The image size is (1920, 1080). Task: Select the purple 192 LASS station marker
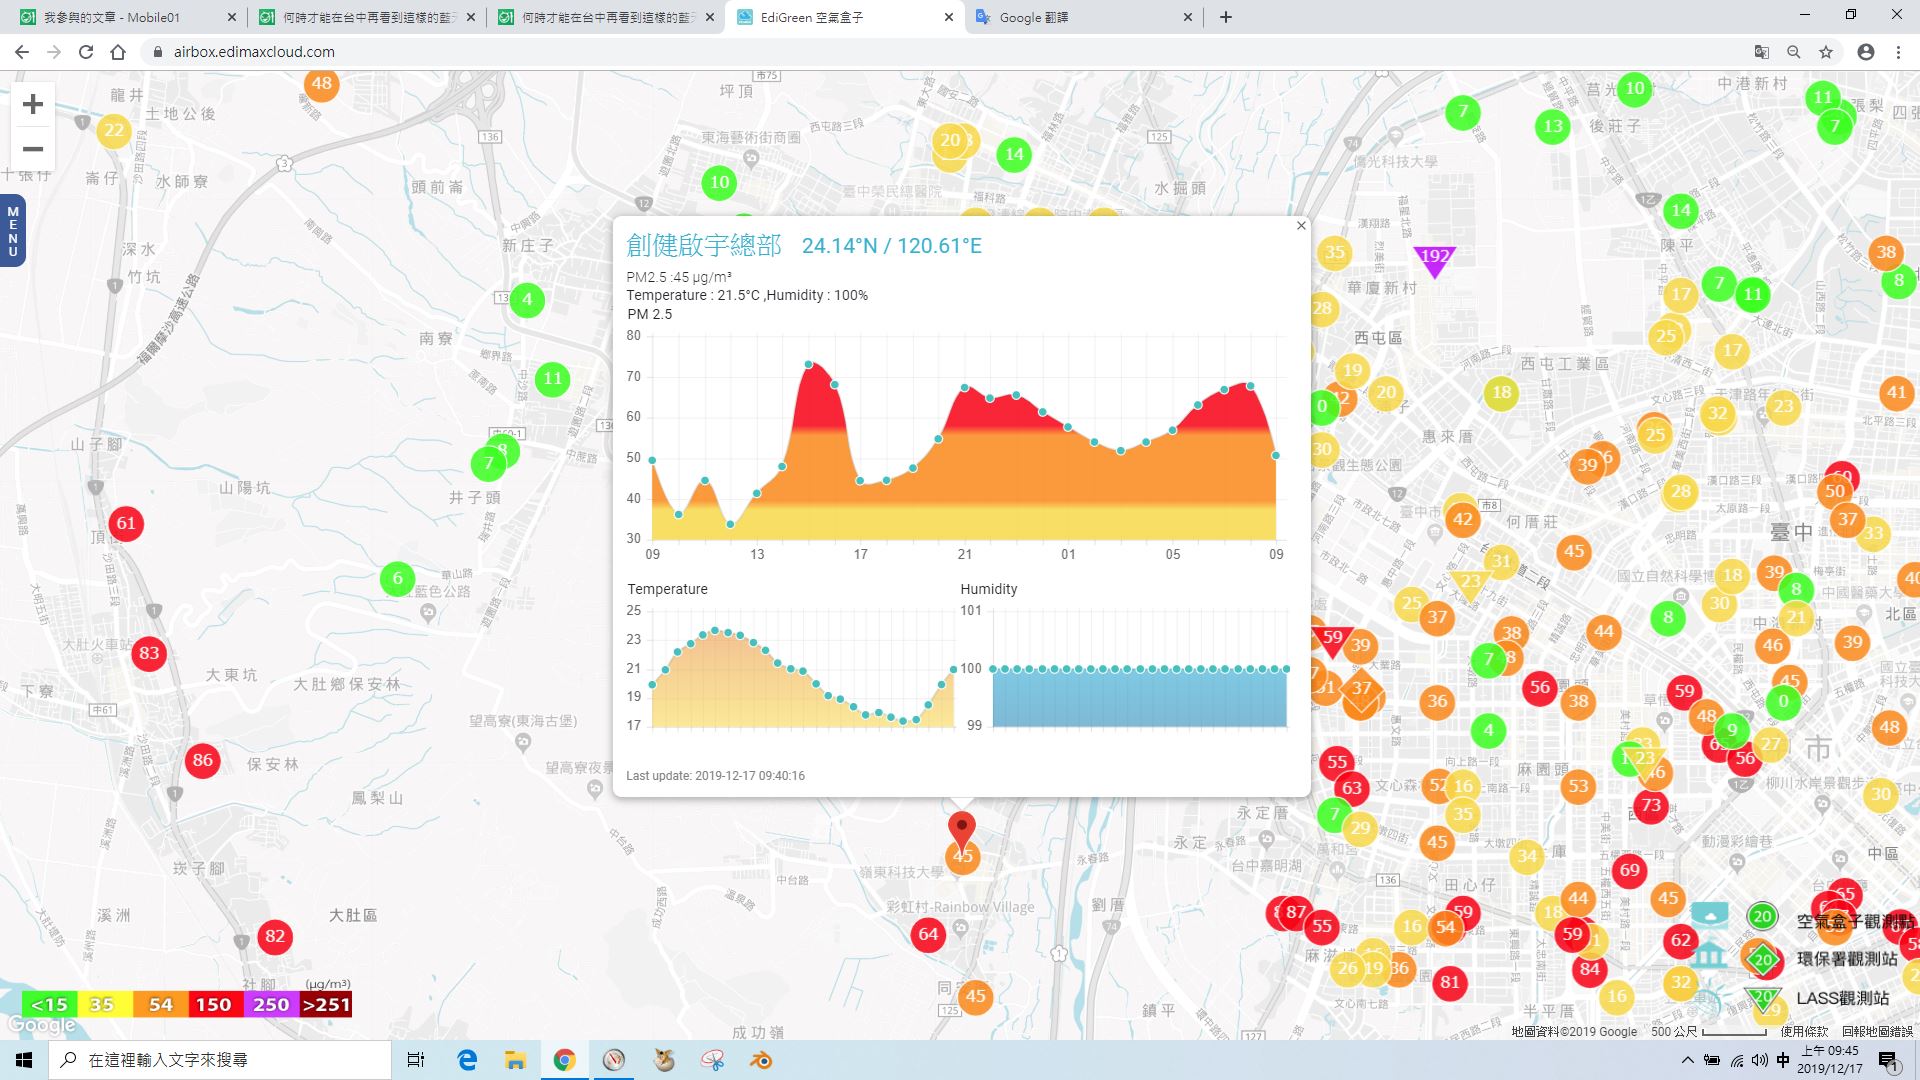coord(1434,260)
